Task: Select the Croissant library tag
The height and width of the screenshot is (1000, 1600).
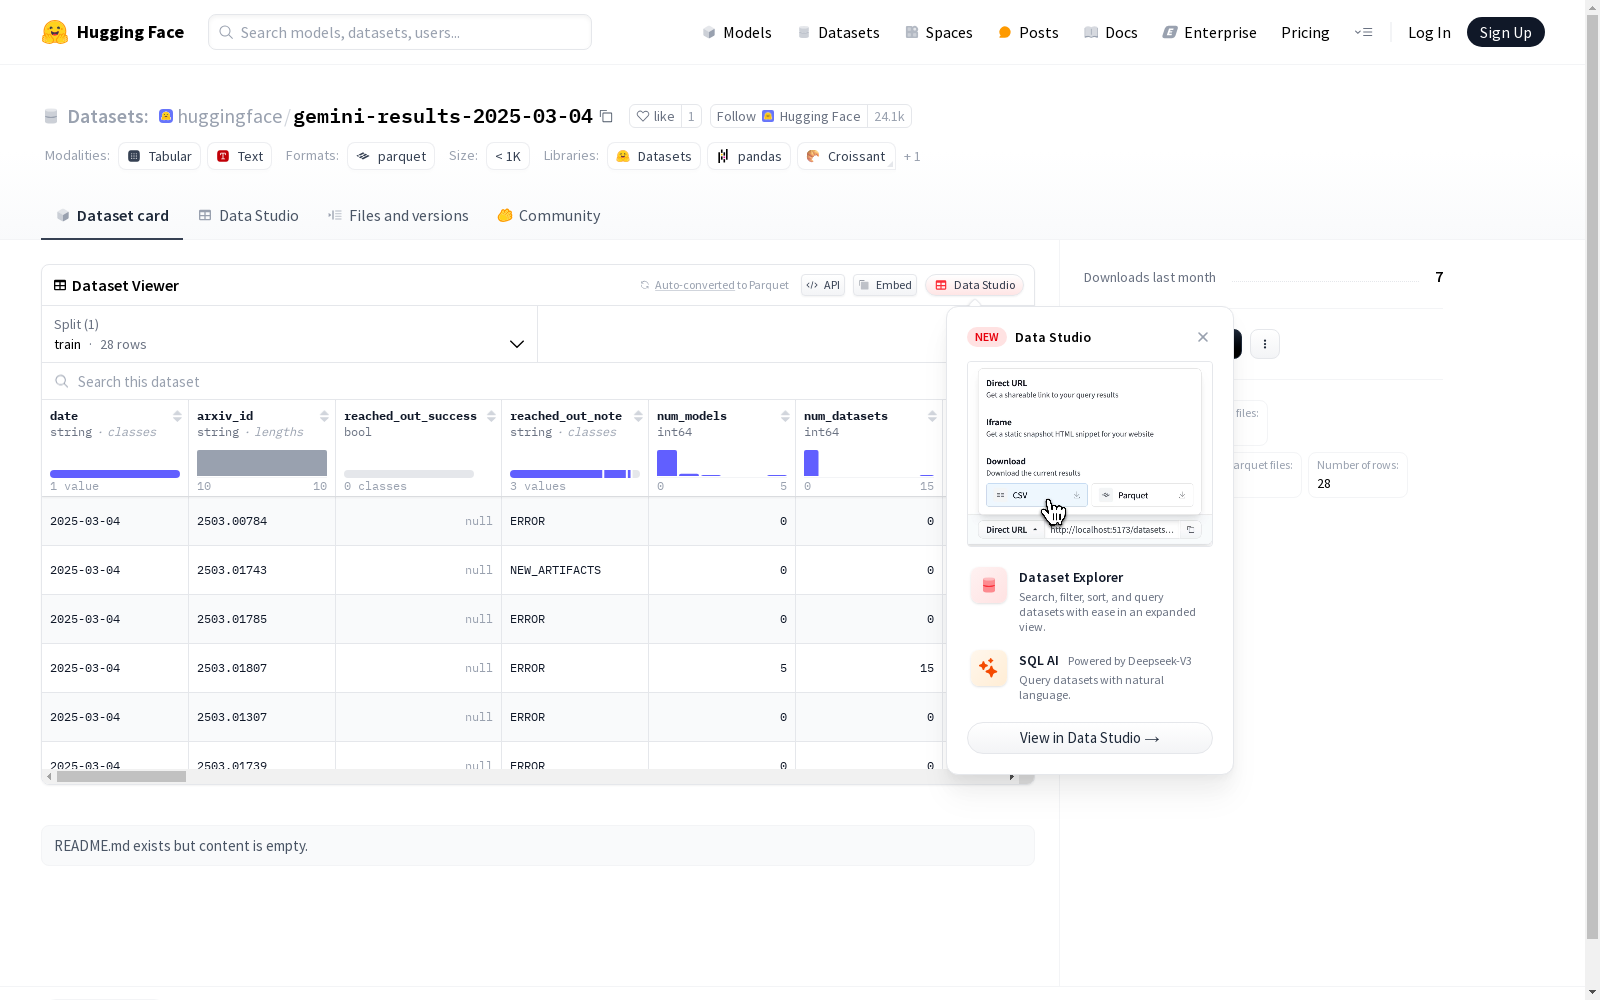Action: [x=846, y=156]
